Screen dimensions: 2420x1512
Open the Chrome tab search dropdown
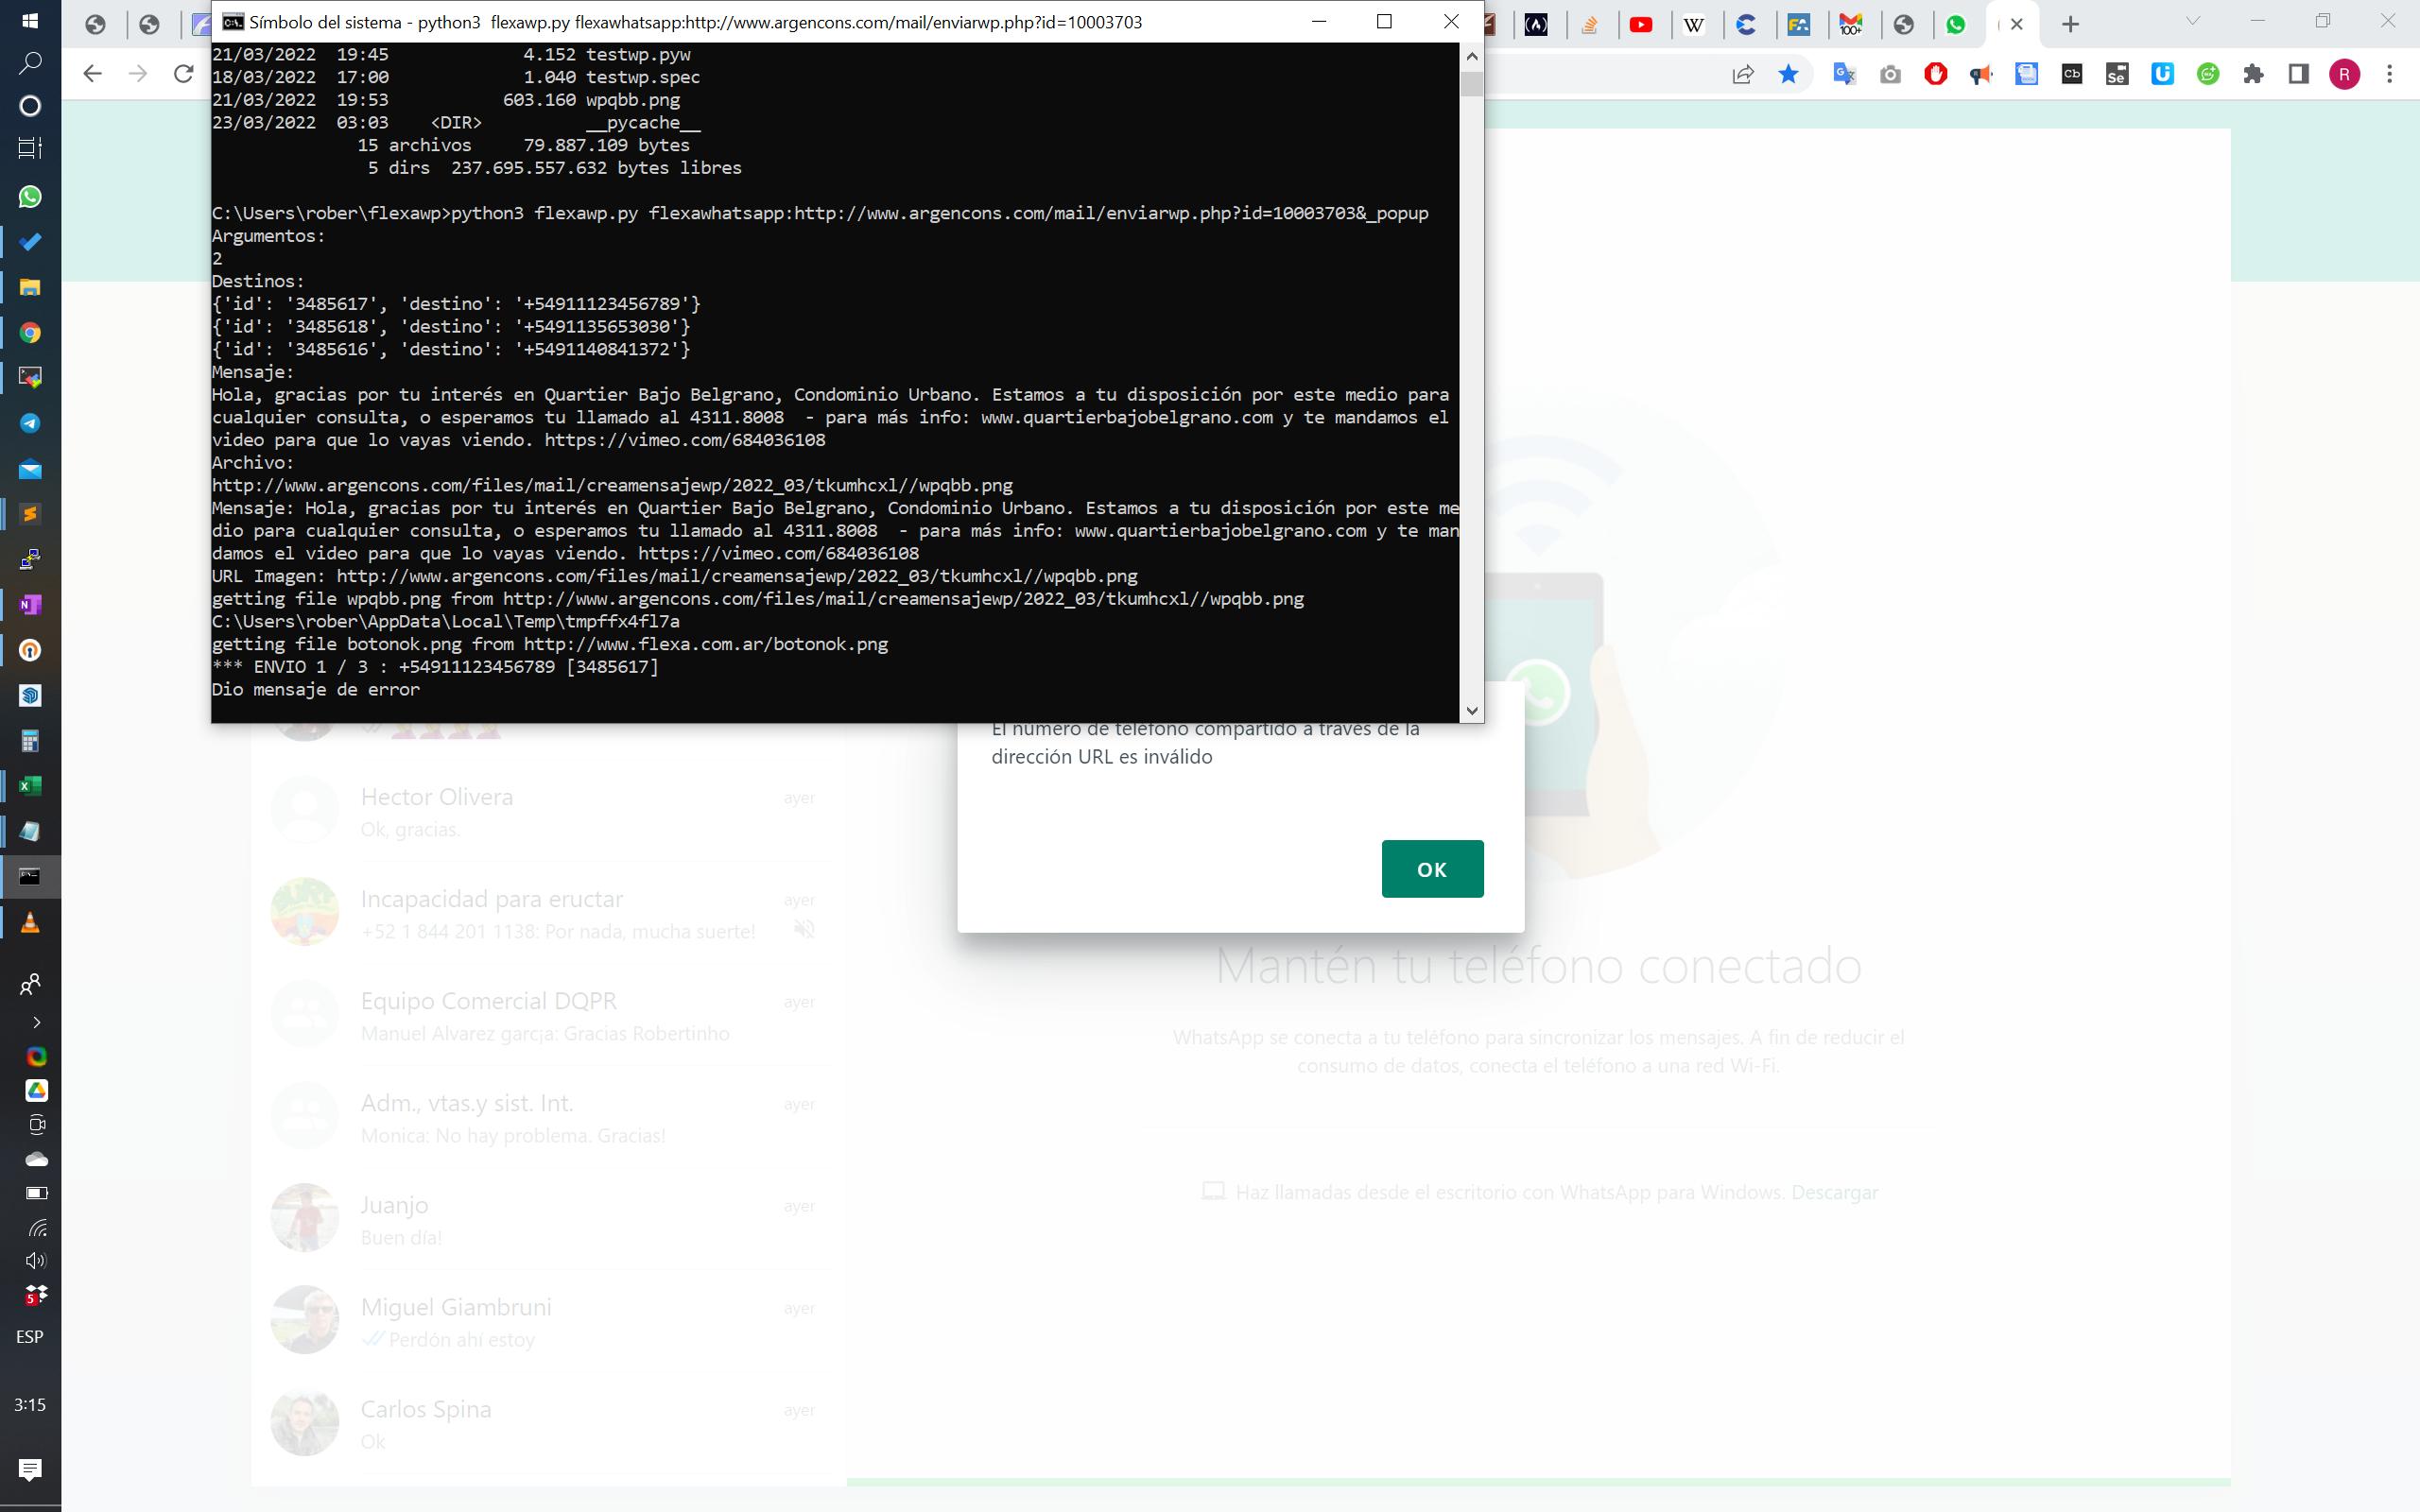pos(2193,22)
